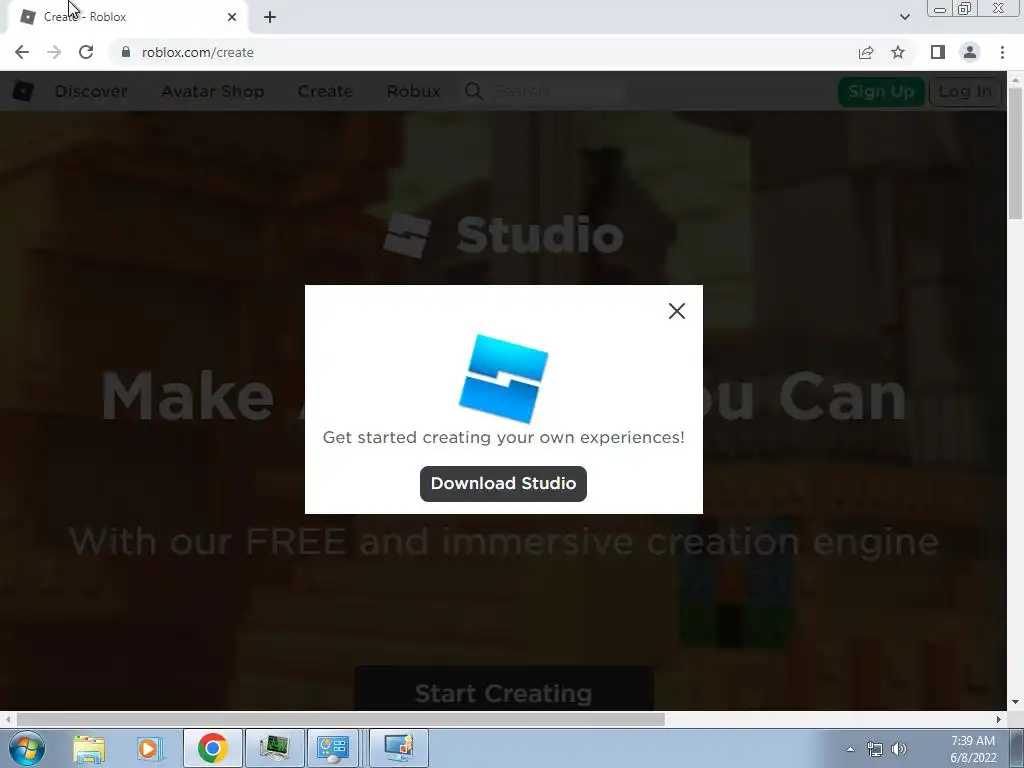Show hidden system tray icons

point(850,749)
